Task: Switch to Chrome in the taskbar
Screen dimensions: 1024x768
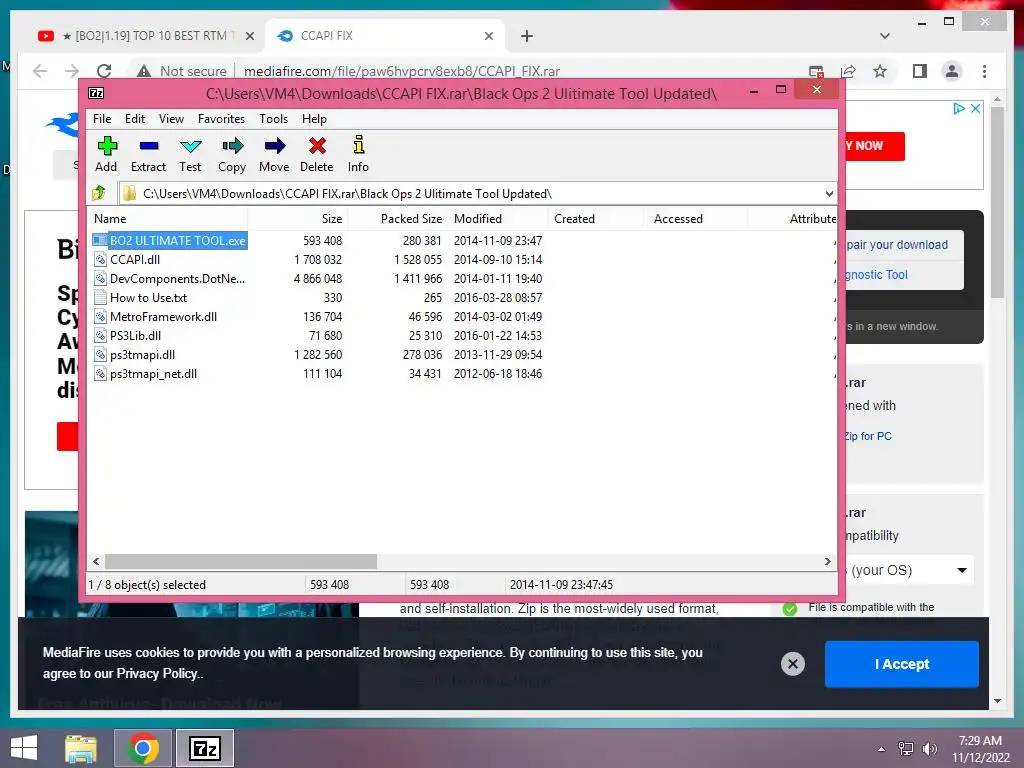Action: [143, 748]
